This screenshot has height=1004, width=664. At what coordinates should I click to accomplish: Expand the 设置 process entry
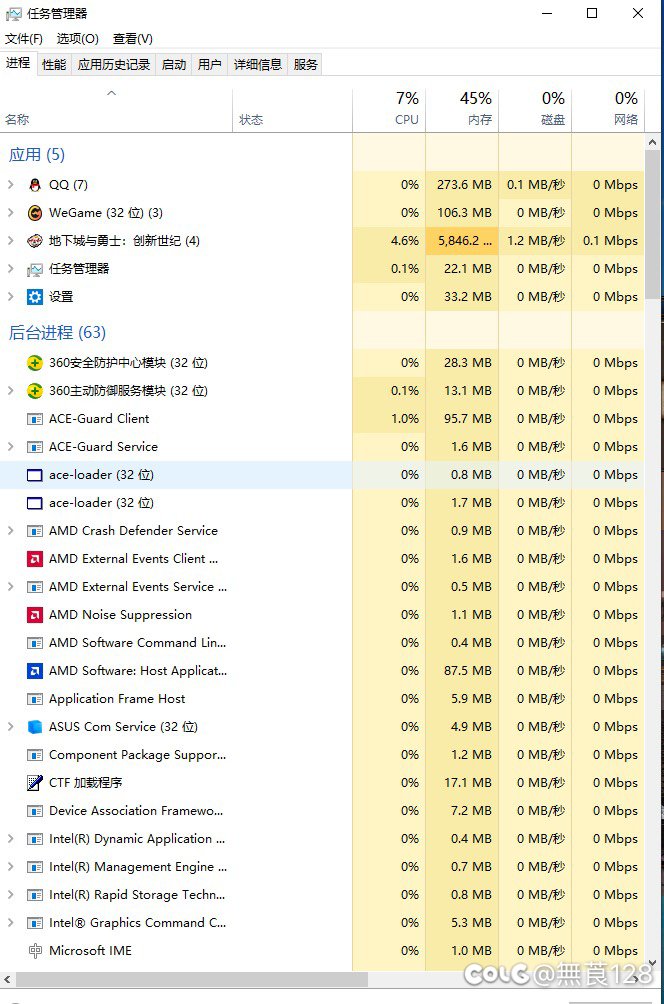pos(10,296)
